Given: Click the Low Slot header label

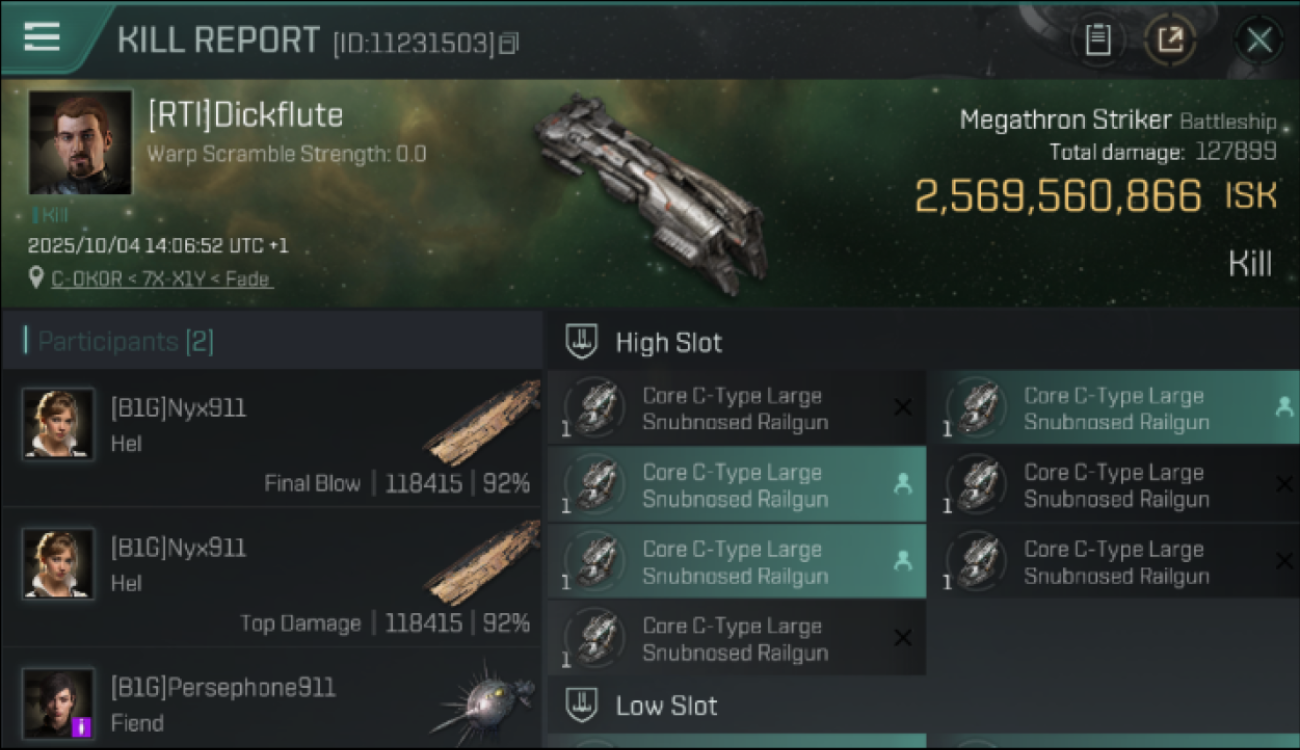Looking at the screenshot, I should point(666,706).
